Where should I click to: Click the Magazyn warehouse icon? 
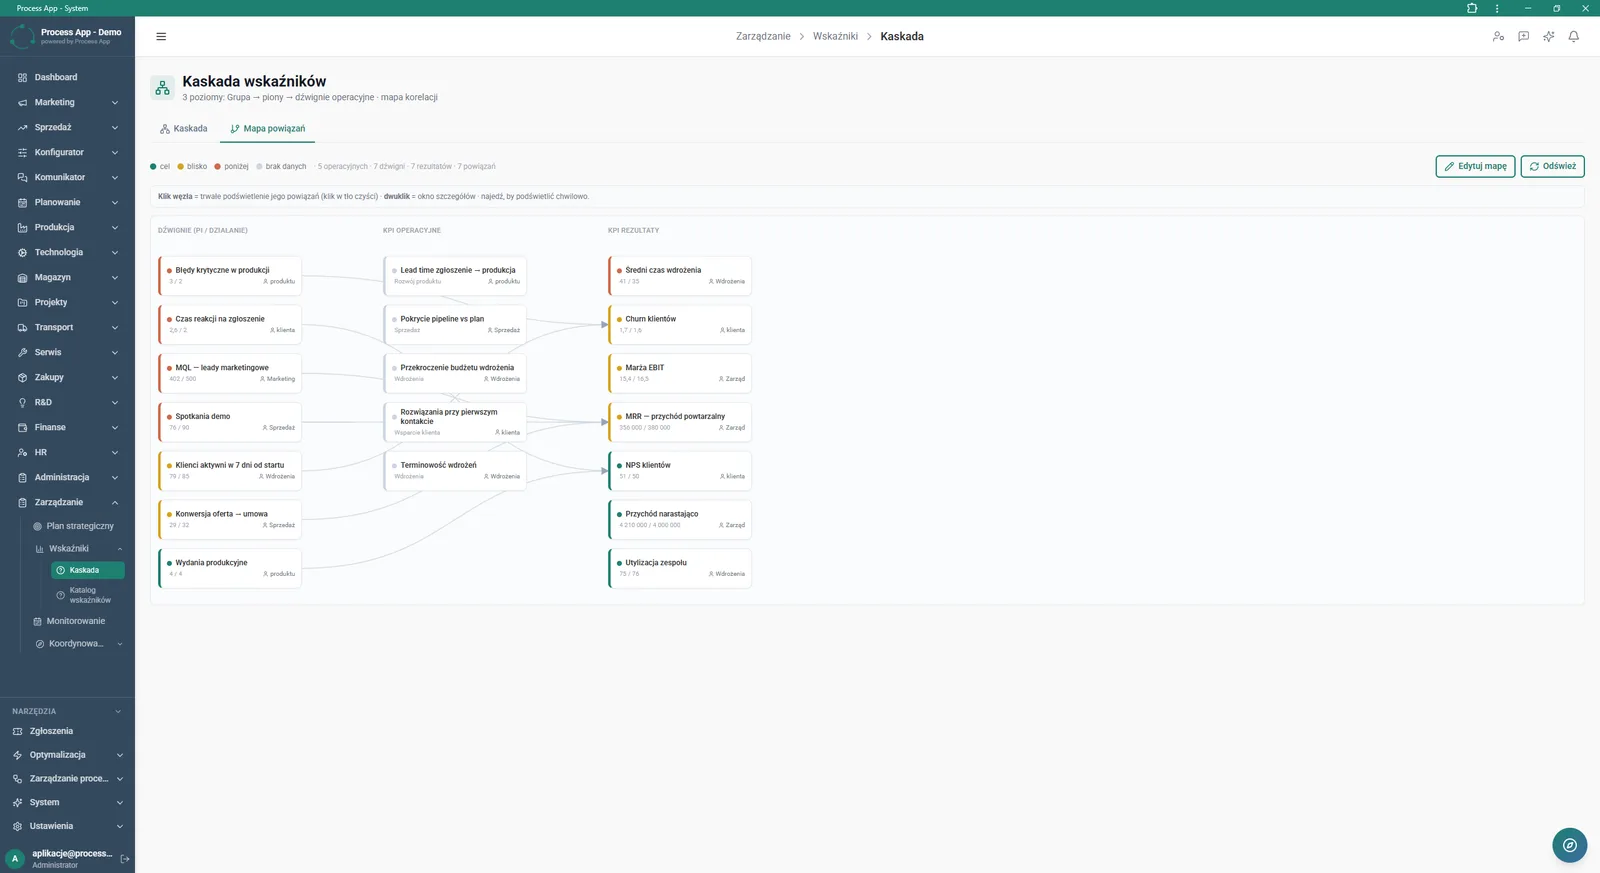point(22,277)
